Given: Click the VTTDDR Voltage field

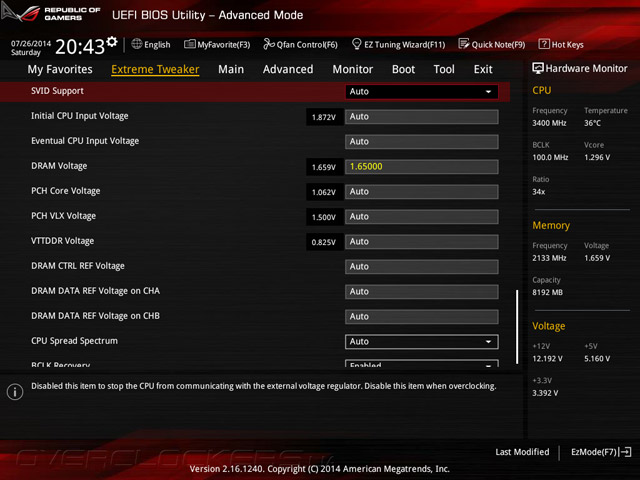Looking at the screenshot, I should click(422, 242).
